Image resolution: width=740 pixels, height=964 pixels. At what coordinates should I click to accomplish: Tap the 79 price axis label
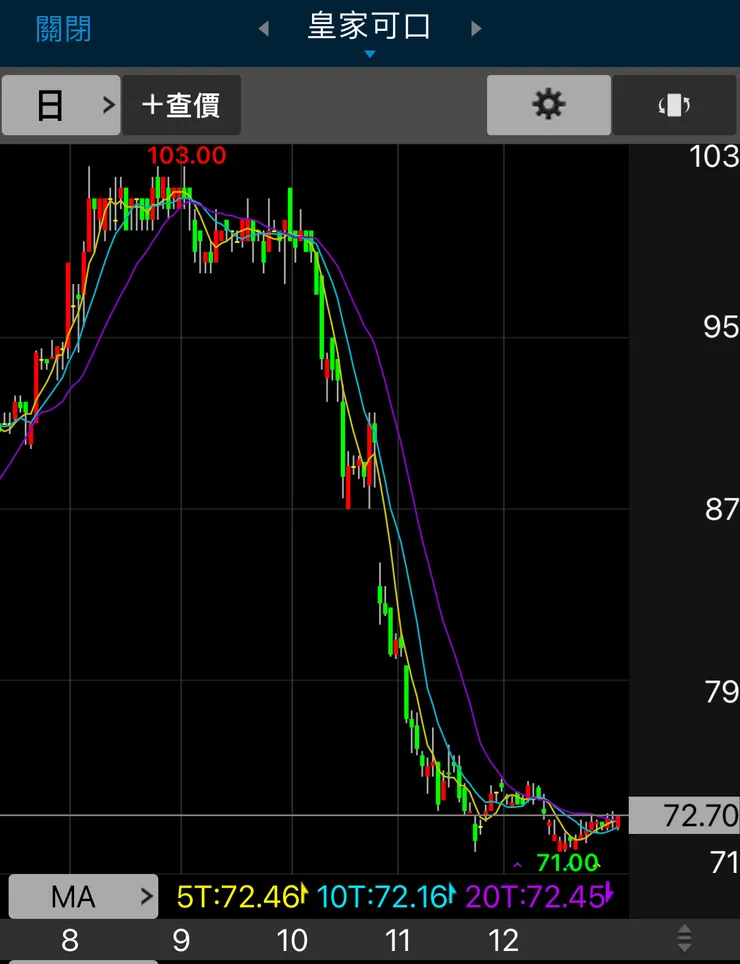722,692
